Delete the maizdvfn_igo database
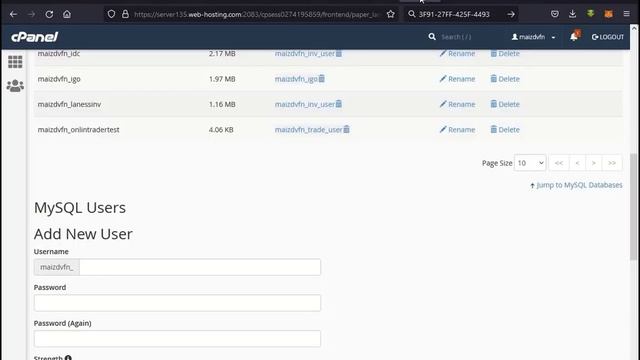Viewport: 640px width, 360px height. click(x=505, y=79)
